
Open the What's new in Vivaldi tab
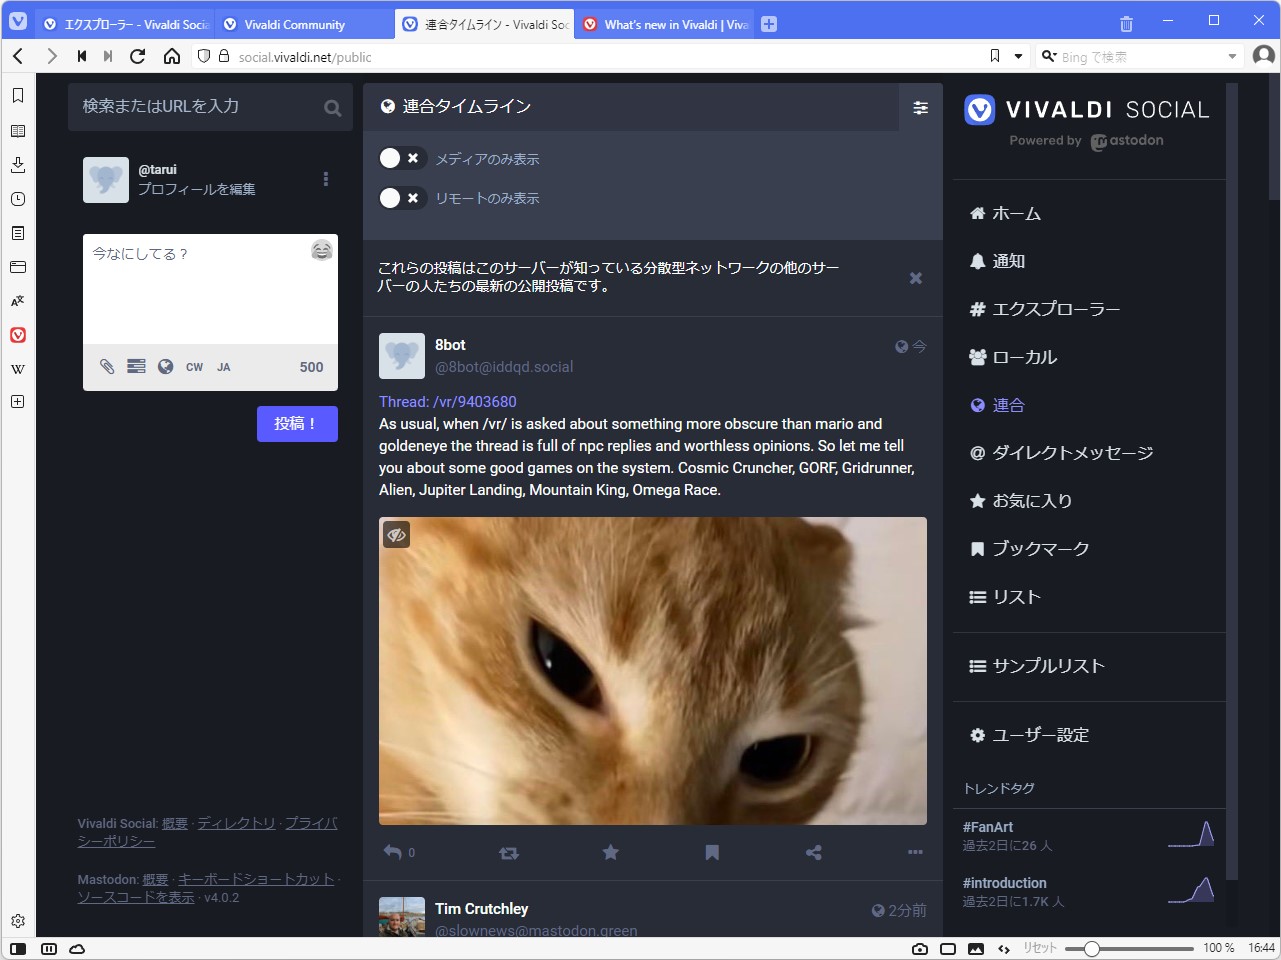click(664, 22)
